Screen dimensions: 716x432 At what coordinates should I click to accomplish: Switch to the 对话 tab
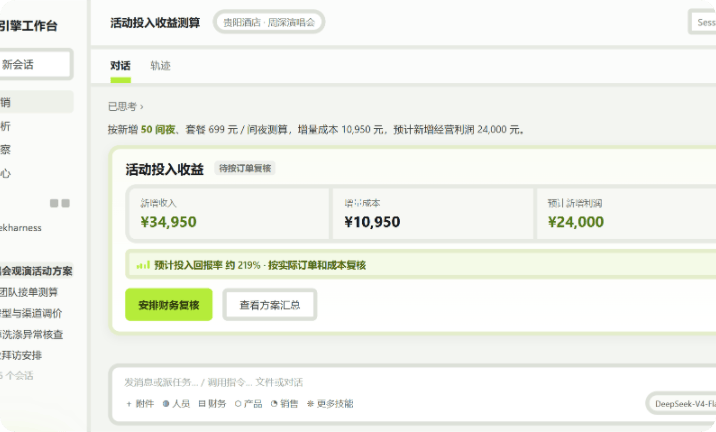click(x=121, y=66)
